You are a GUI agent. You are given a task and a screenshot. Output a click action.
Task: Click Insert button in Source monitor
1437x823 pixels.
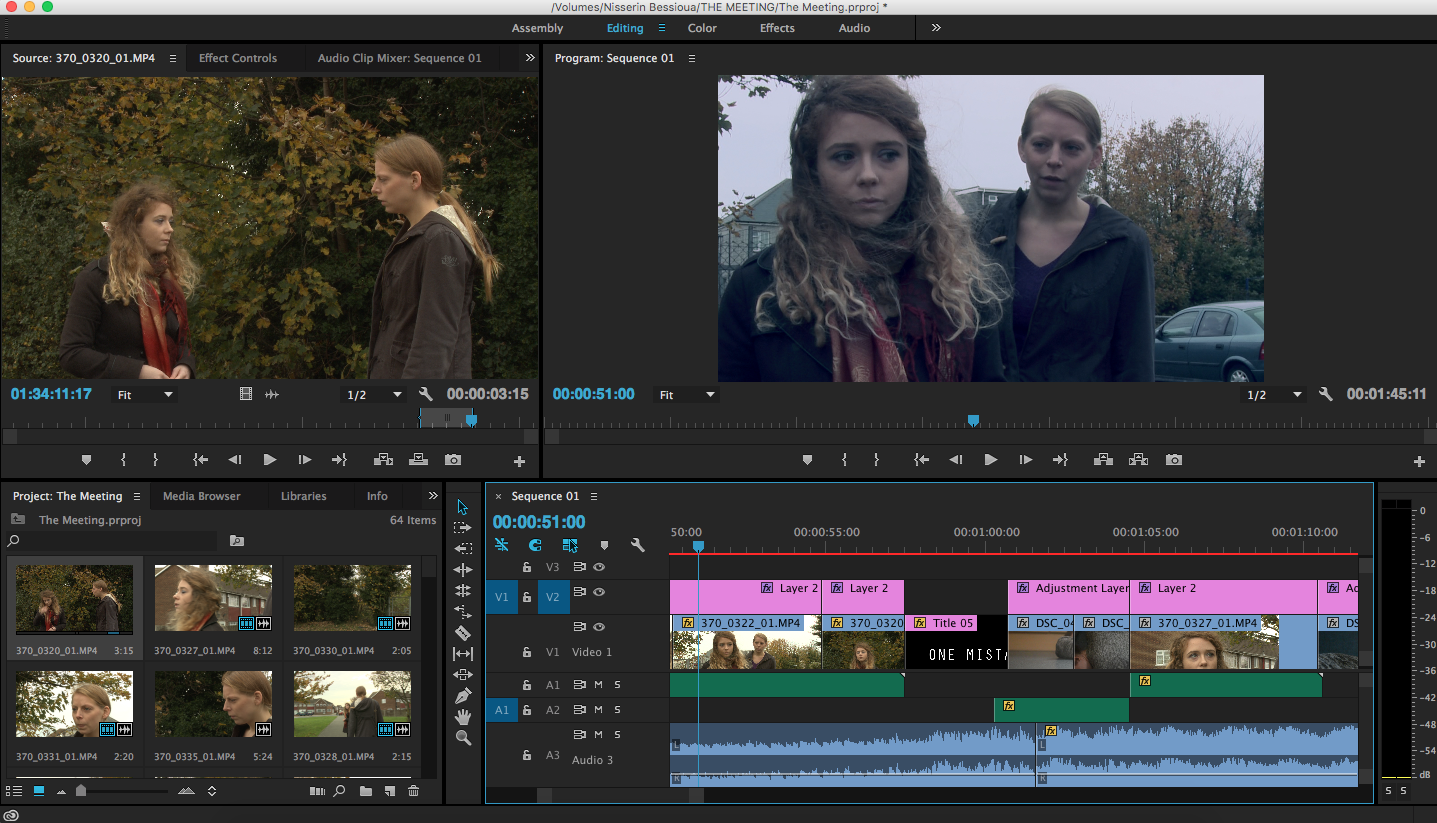pyautogui.click(x=383, y=460)
